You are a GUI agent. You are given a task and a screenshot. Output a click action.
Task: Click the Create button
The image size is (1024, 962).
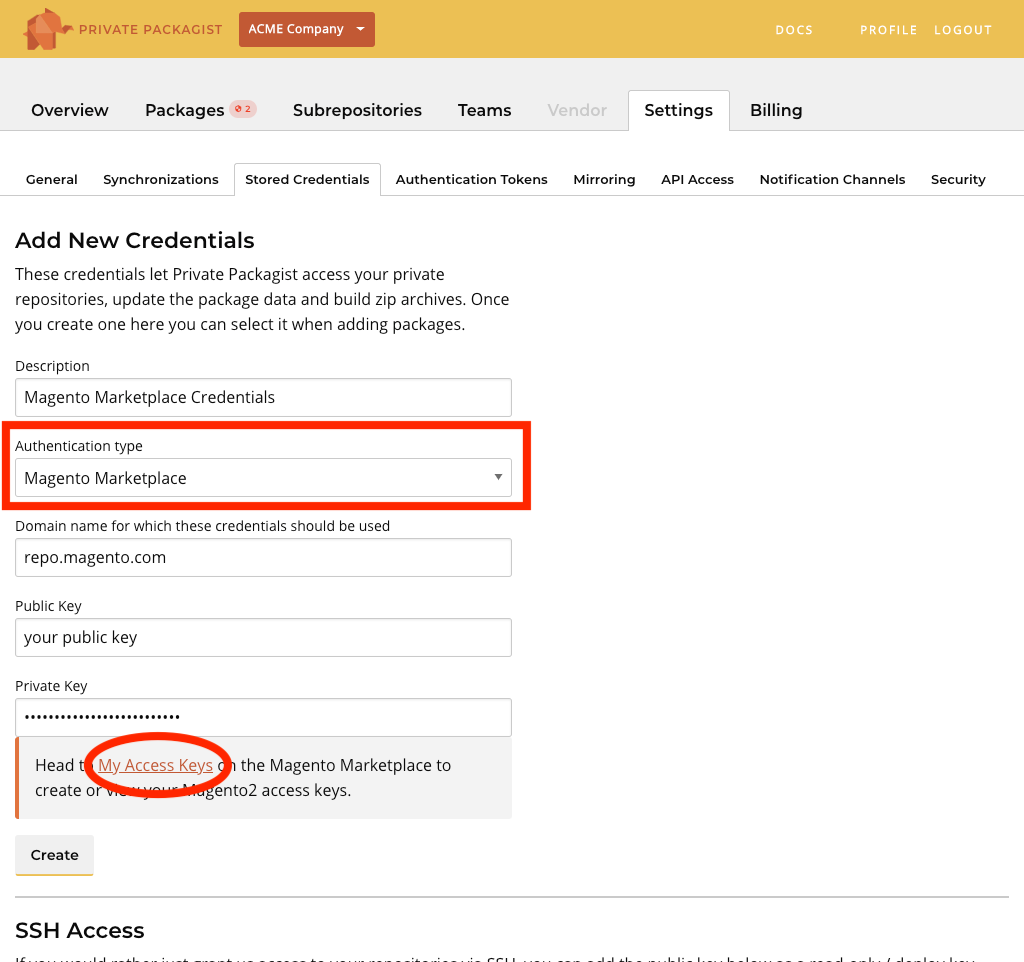[54, 855]
